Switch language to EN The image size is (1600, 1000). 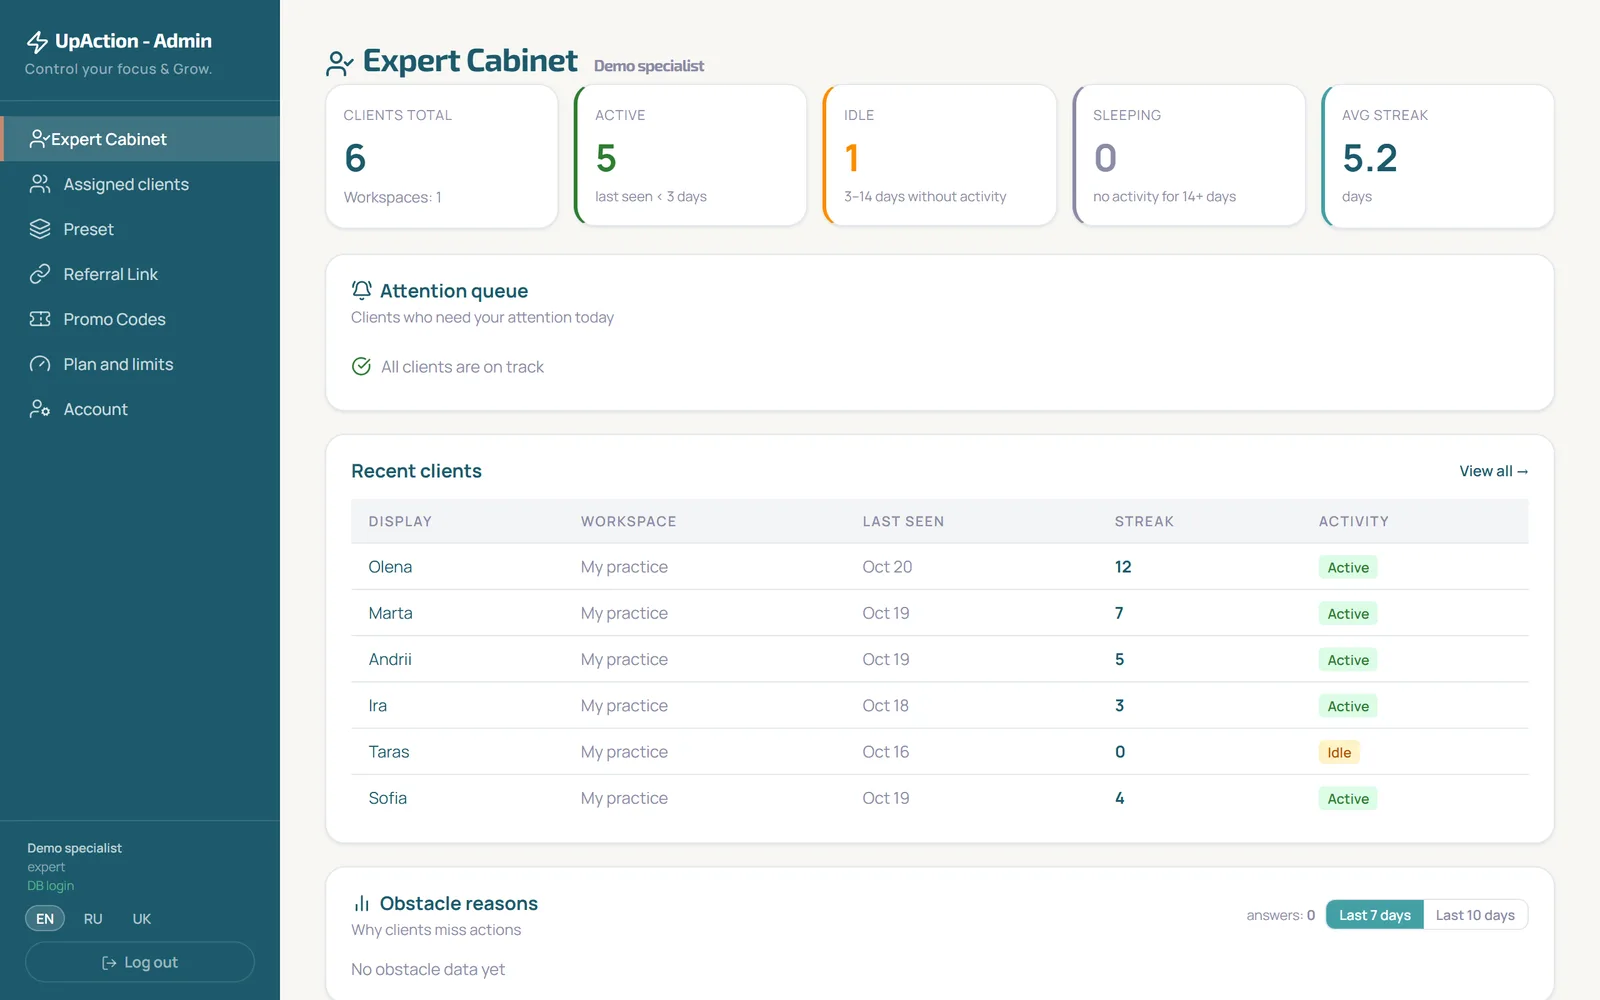click(45, 918)
